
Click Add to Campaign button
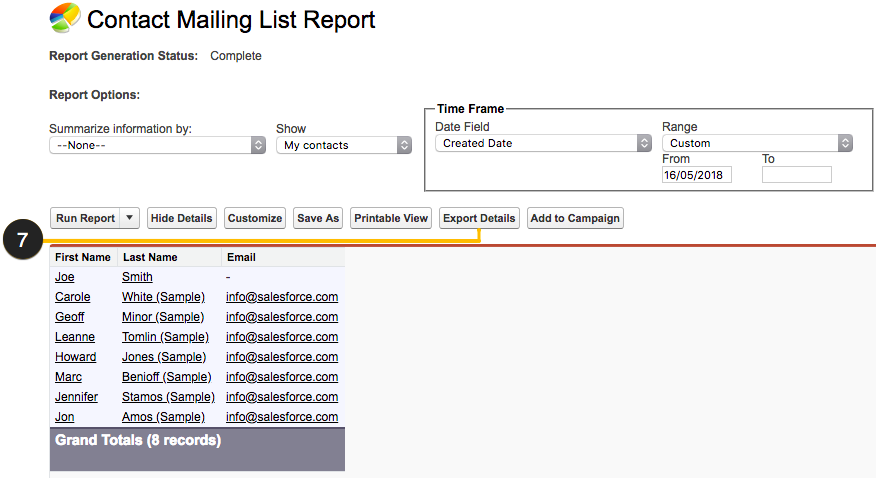[x=575, y=218]
